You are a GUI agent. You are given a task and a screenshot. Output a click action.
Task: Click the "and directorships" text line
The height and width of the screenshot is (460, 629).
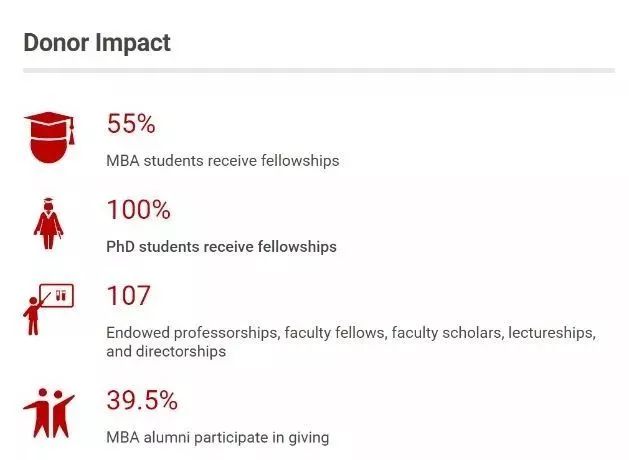tap(166, 352)
